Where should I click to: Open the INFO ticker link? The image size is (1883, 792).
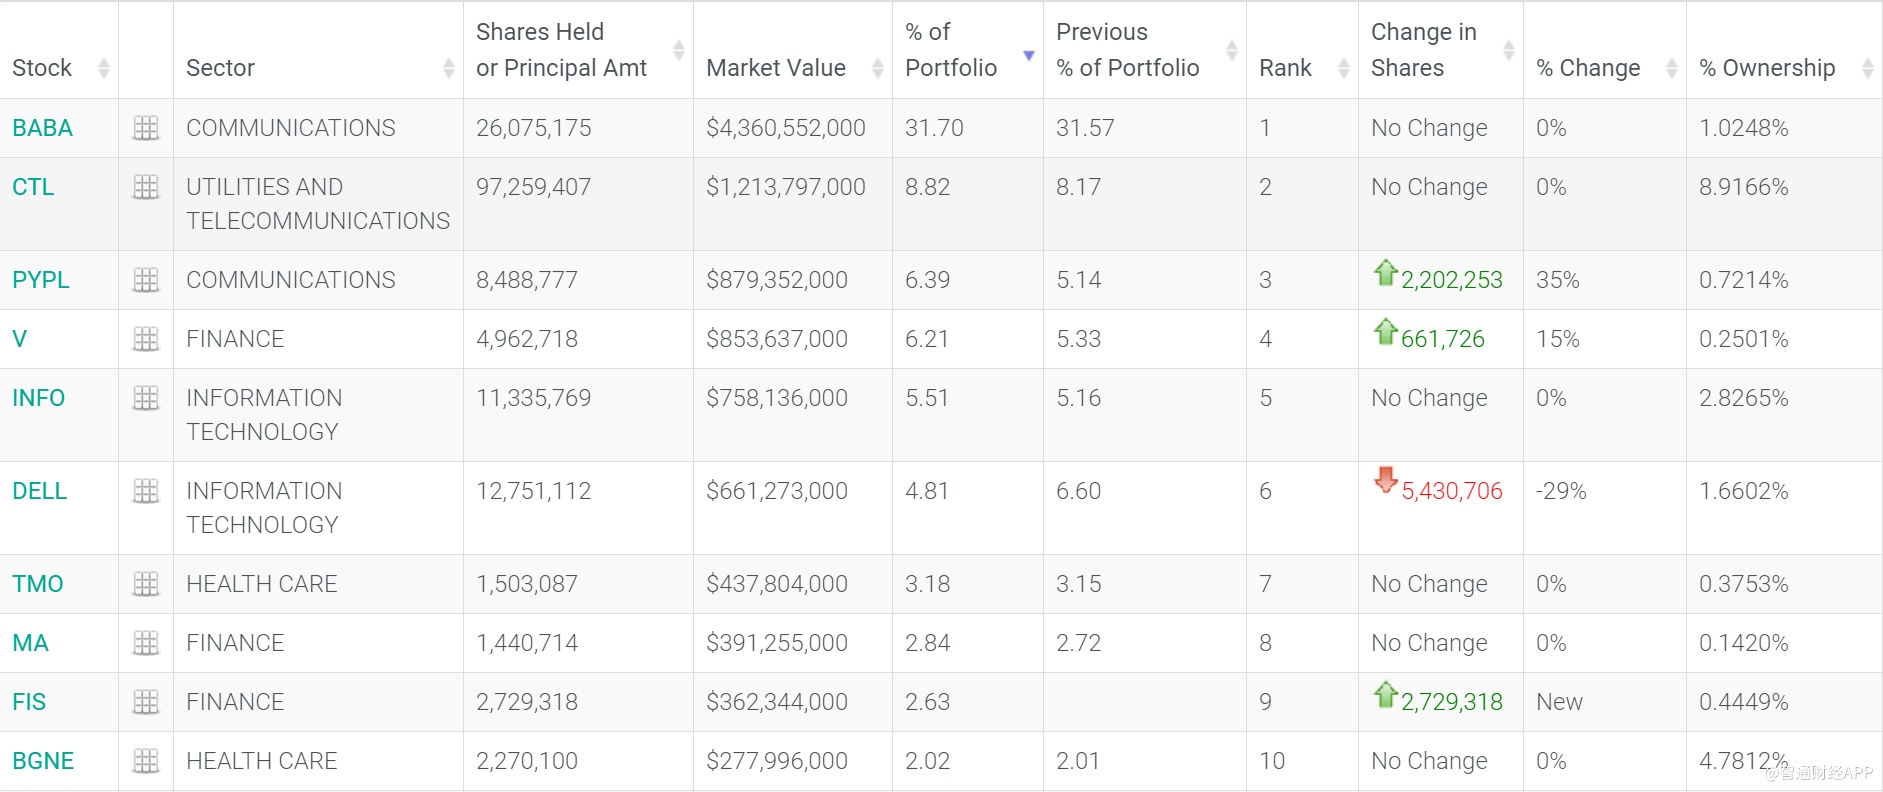pyautogui.click(x=38, y=398)
